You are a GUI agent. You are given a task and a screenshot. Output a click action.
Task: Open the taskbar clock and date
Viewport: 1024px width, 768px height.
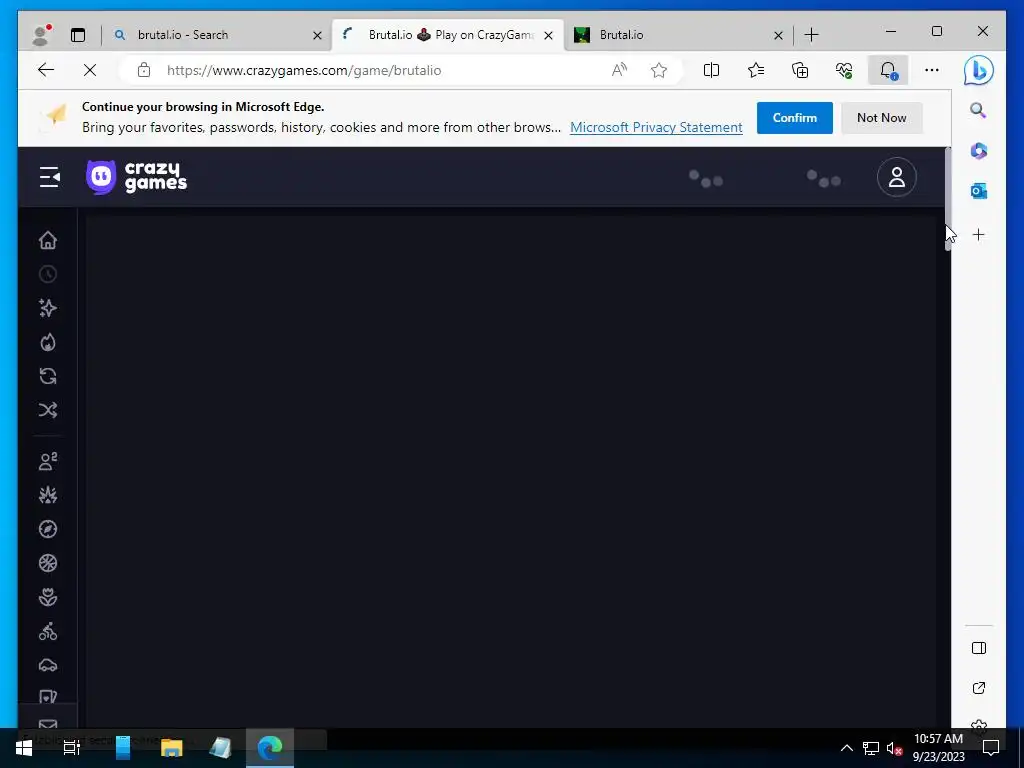click(938, 747)
